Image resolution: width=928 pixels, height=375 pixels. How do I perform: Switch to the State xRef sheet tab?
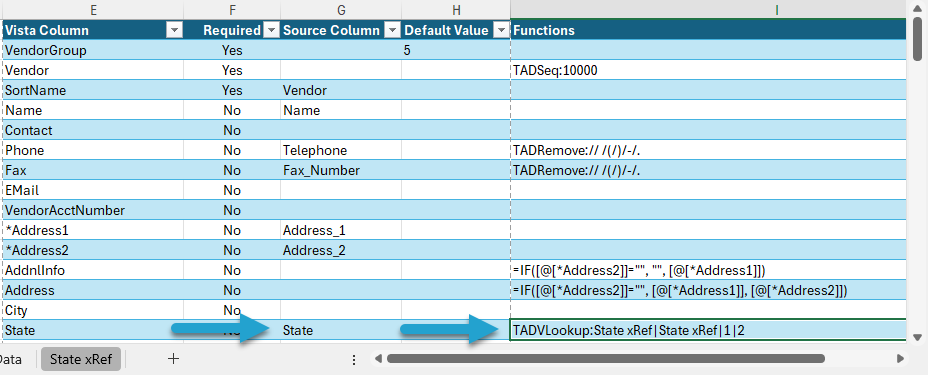click(x=81, y=359)
